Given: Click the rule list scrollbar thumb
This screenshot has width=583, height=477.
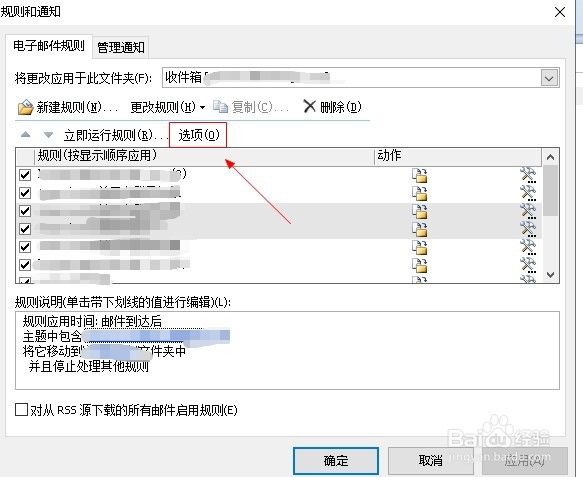Looking at the screenshot, I should [550, 191].
